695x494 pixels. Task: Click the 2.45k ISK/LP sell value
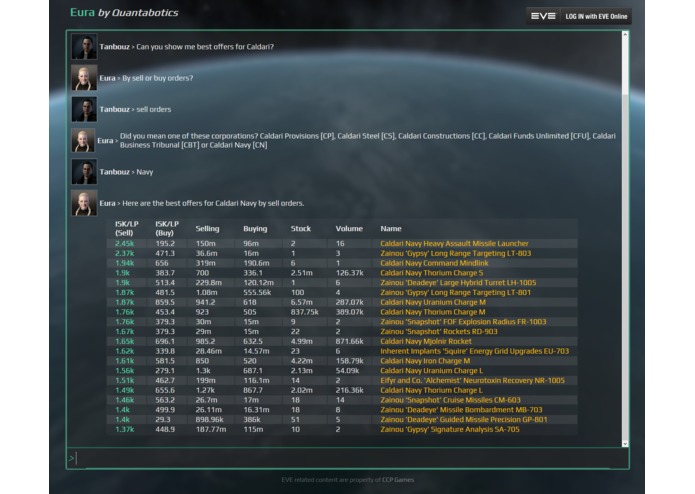[x=124, y=243]
